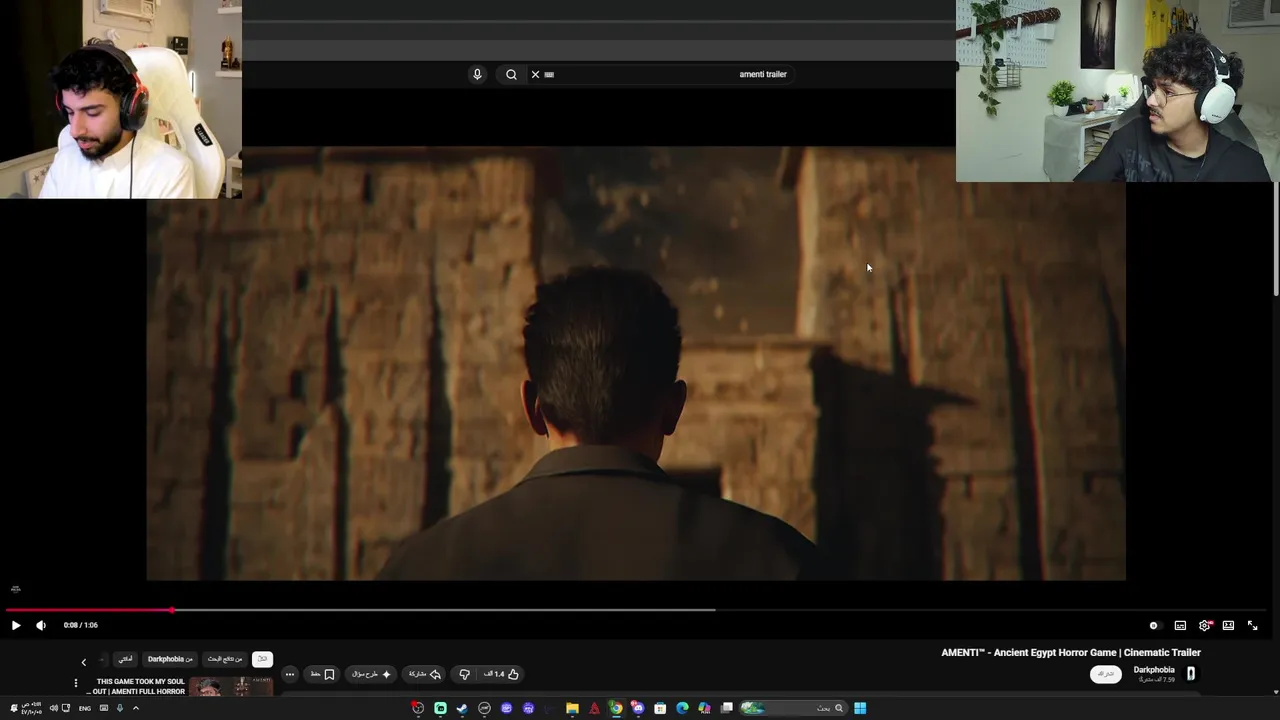Run the search with the magnifier icon
Screen dimensions: 1280x720
[x=511, y=74]
